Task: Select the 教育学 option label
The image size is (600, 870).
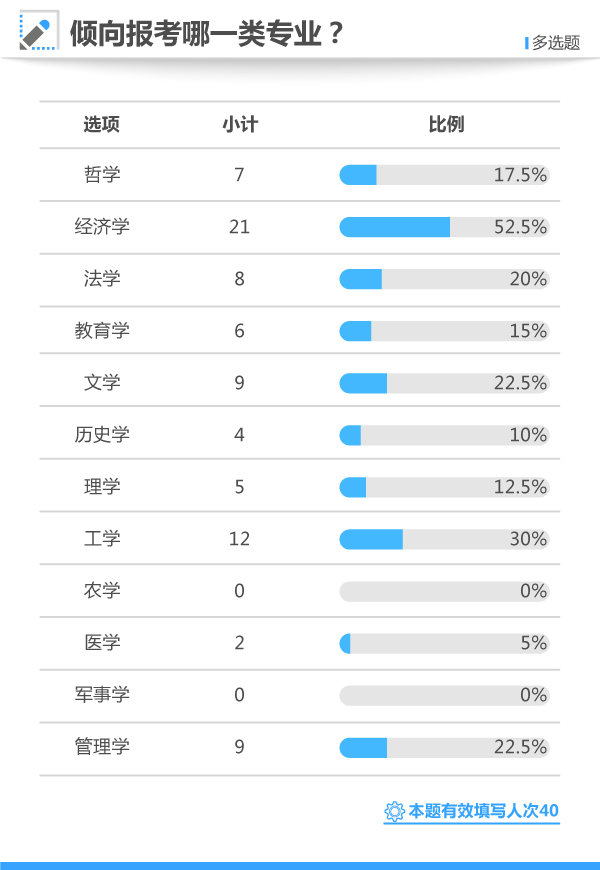Action: coord(102,331)
